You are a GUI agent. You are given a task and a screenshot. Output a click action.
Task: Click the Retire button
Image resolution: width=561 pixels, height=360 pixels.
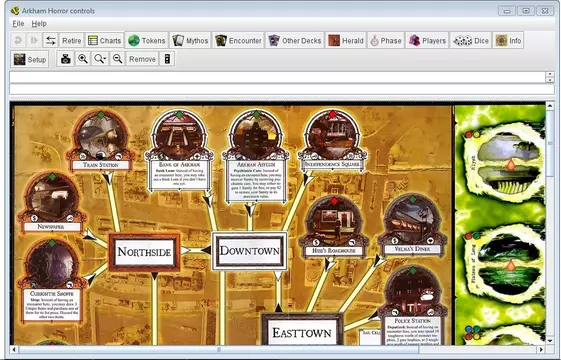(x=72, y=40)
